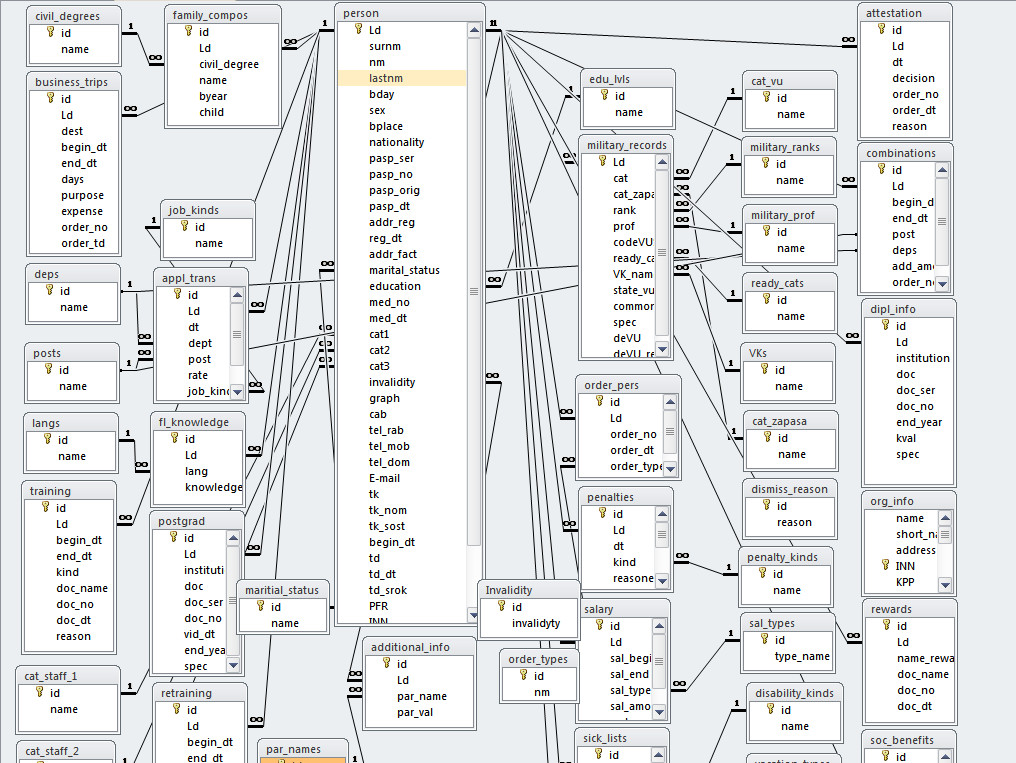This screenshot has width=1016, height=763.
Task: Click key icon in penalty_kinds table
Action: pyautogui.click(x=763, y=573)
